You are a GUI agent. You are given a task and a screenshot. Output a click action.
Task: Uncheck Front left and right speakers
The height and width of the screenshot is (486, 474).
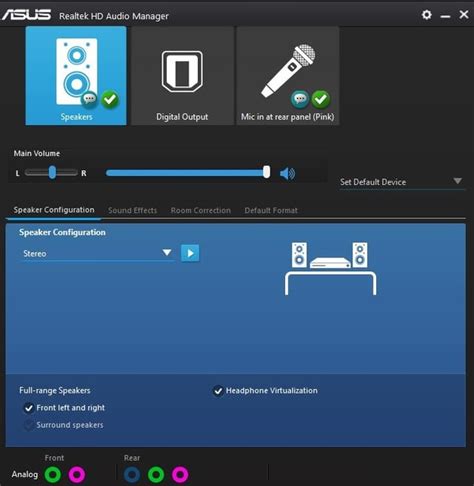coord(29,408)
